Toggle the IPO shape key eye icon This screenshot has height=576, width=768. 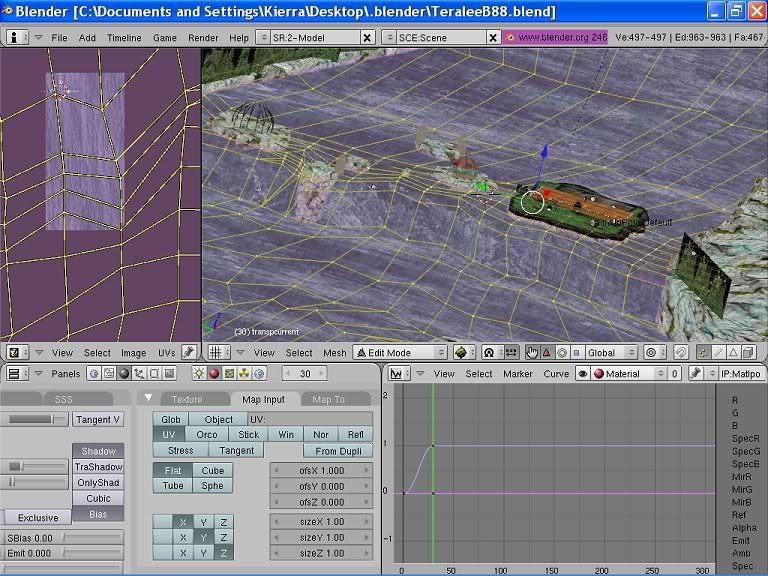point(582,374)
